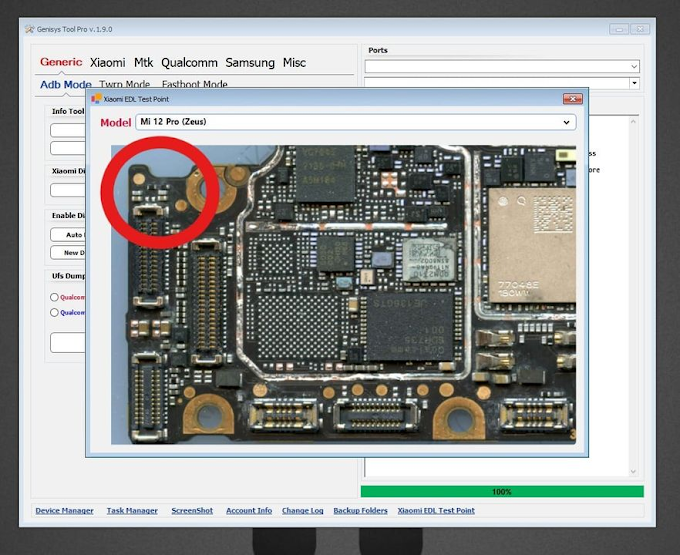Open the Xiaomi EDL Test Point link
This screenshot has height=555, width=680.
436,511
